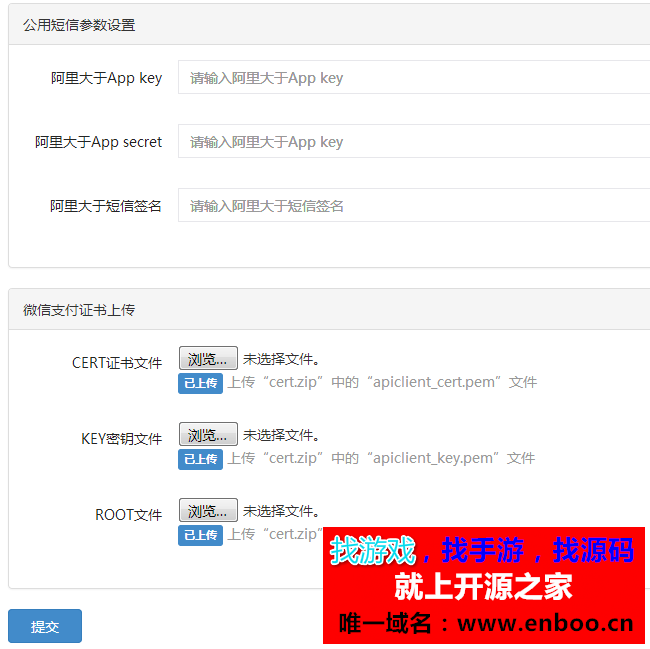The image size is (650, 649).
Task: Click 已上传 badge under KEY密钥文件
Action: (200, 459)
